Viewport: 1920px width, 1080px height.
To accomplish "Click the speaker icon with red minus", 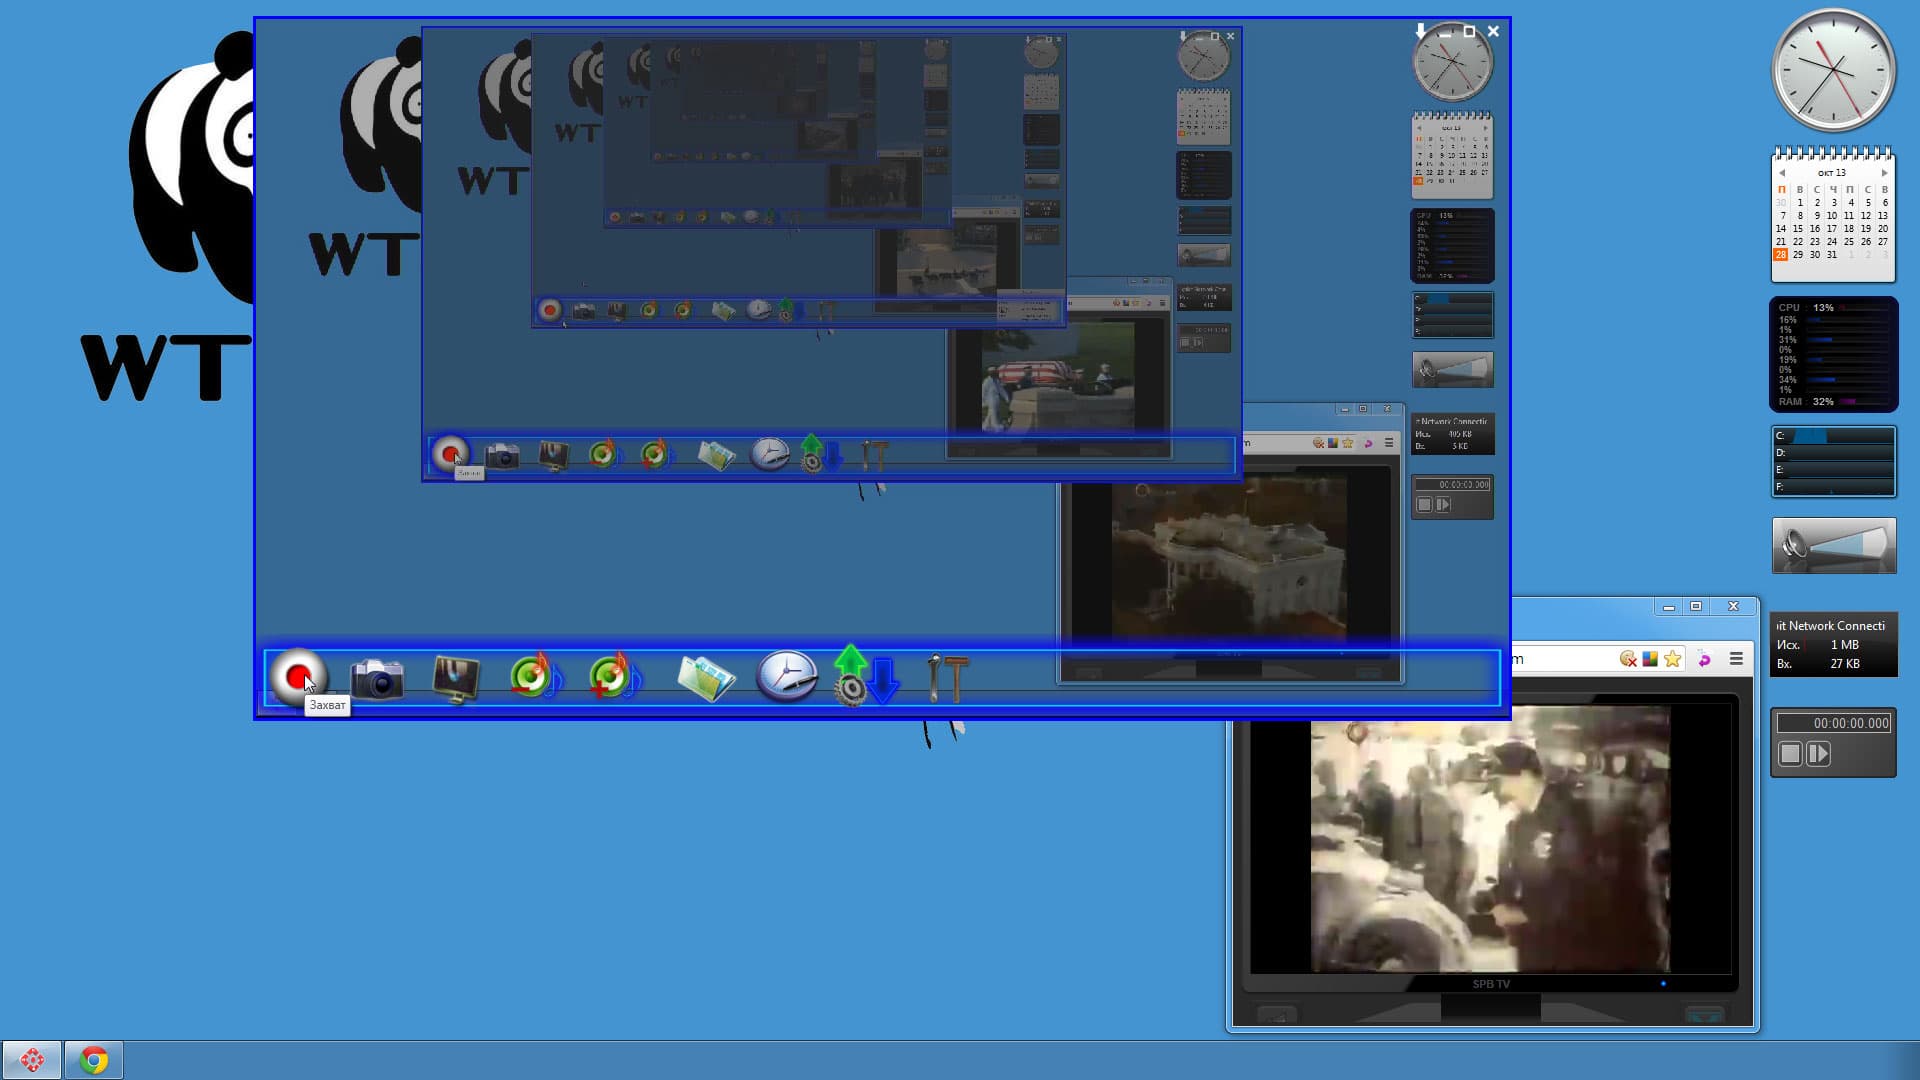I will [532, 677].
